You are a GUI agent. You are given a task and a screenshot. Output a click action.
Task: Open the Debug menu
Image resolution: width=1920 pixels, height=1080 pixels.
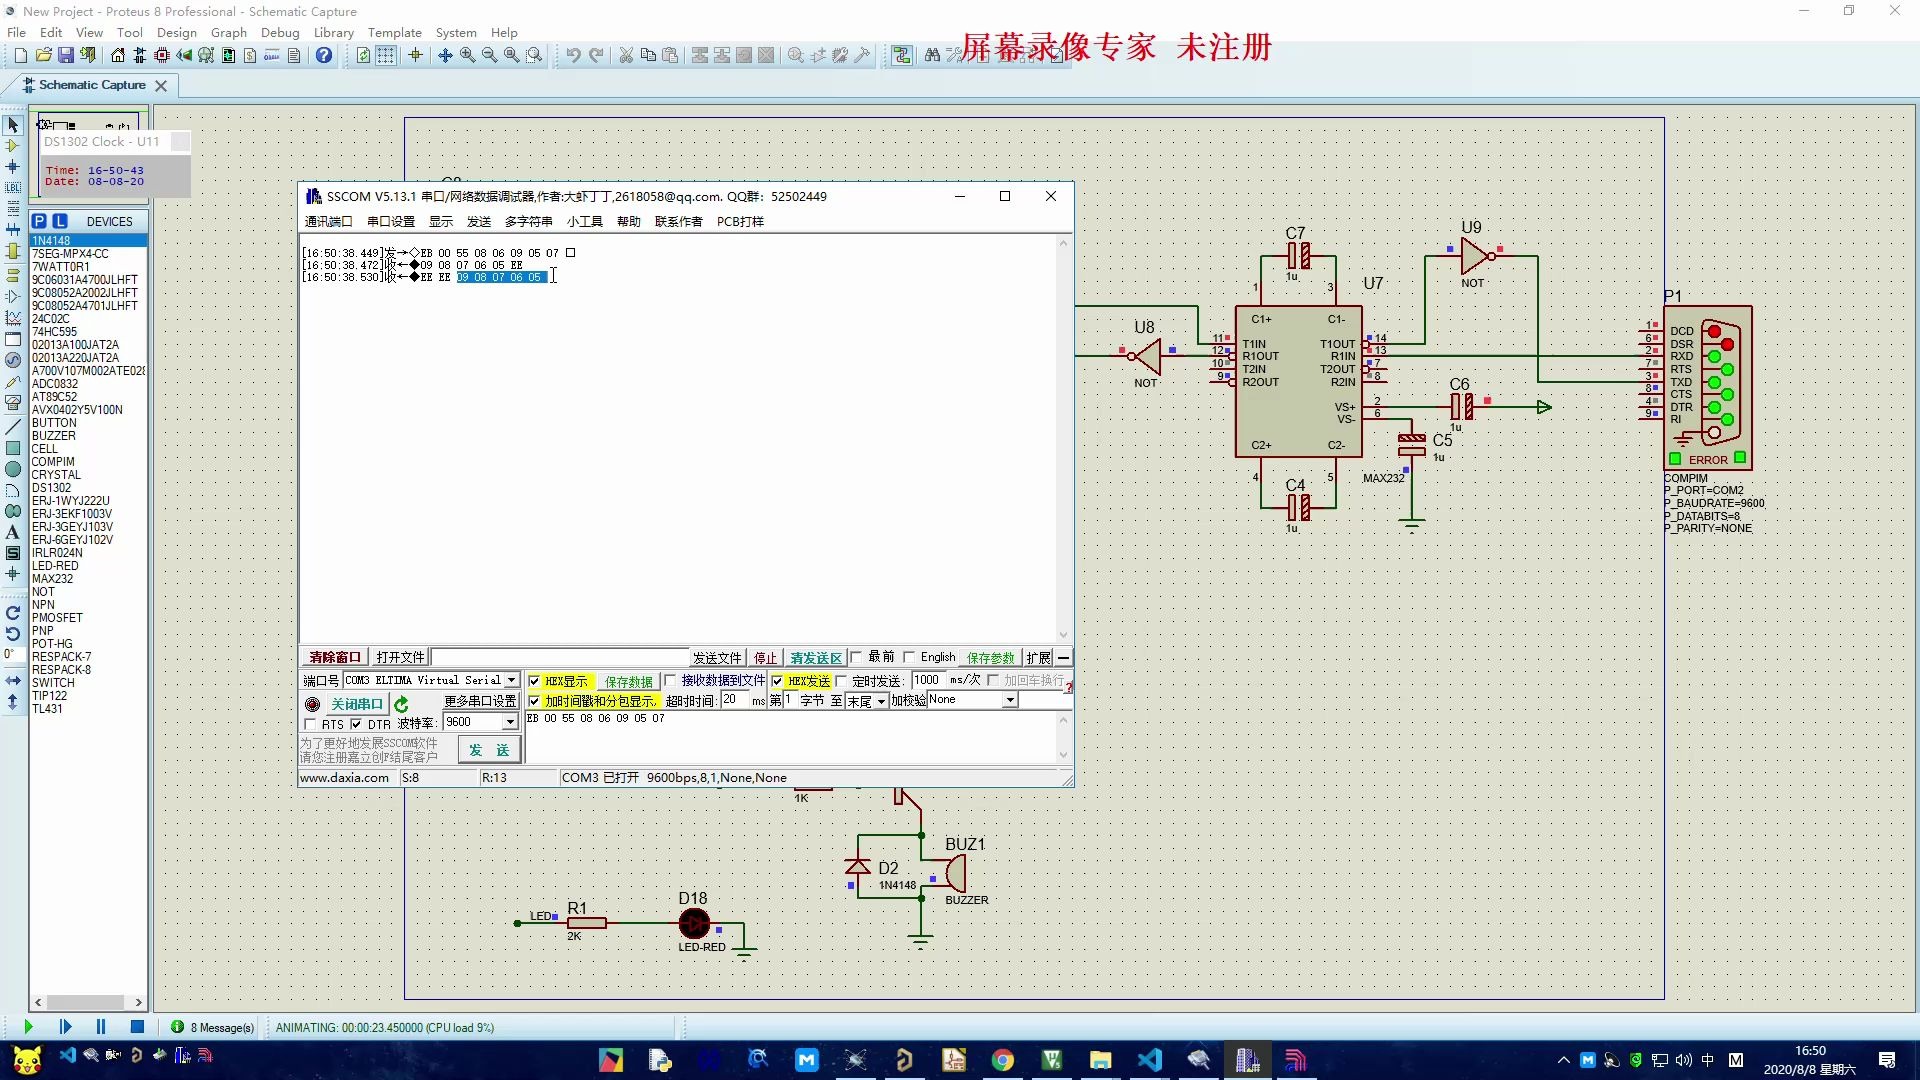tap(280, 32)
